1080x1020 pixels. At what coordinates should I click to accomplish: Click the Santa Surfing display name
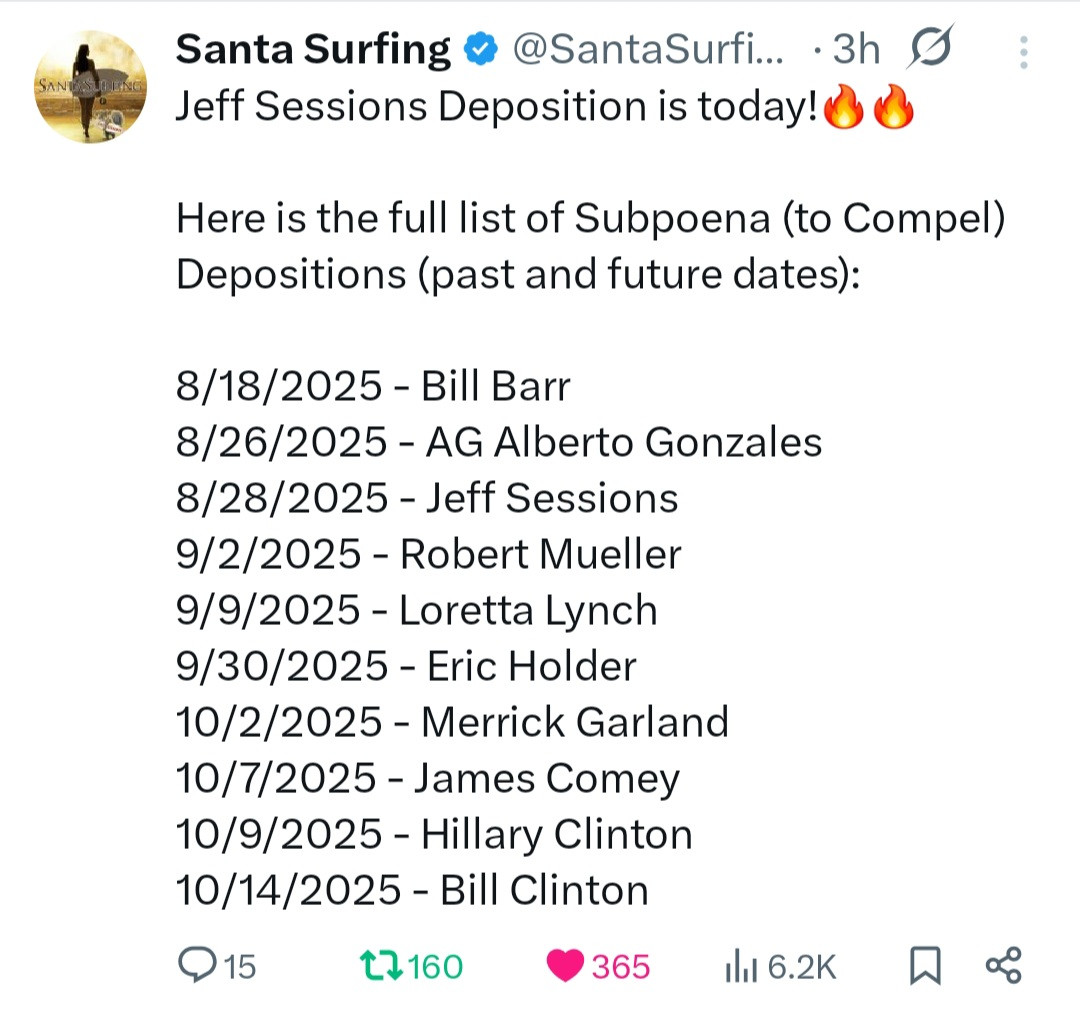[313, 49]
